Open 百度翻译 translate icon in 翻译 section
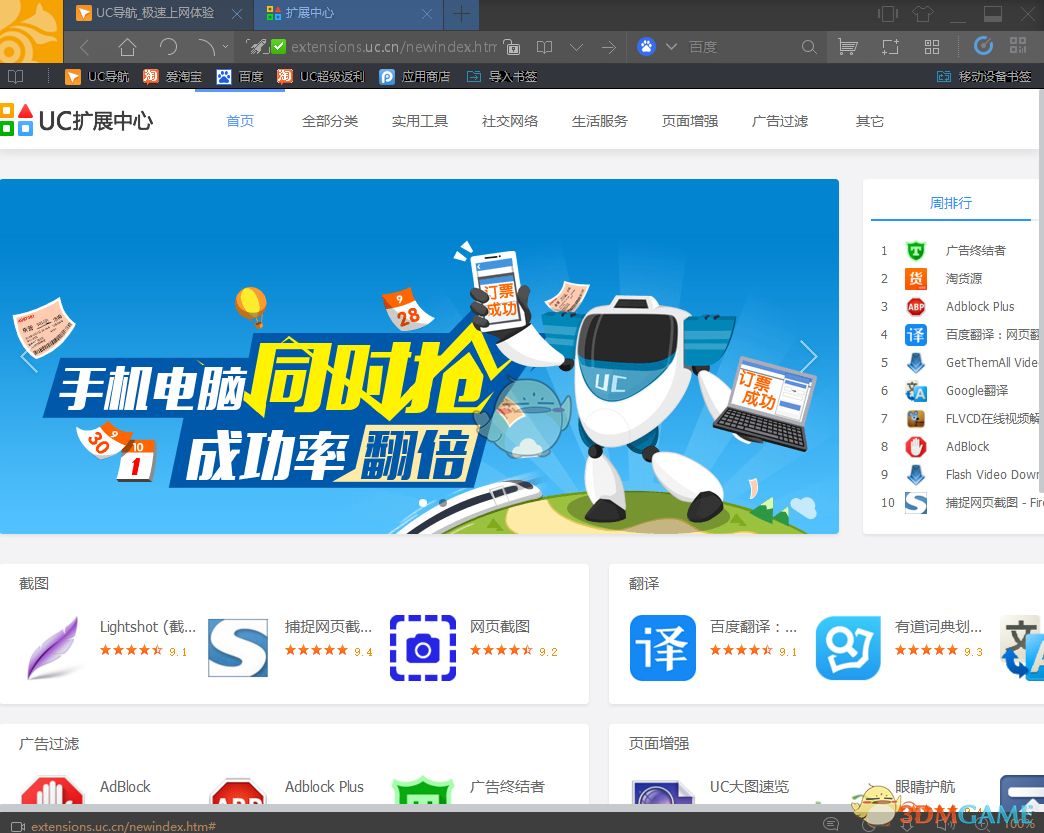 662,648
